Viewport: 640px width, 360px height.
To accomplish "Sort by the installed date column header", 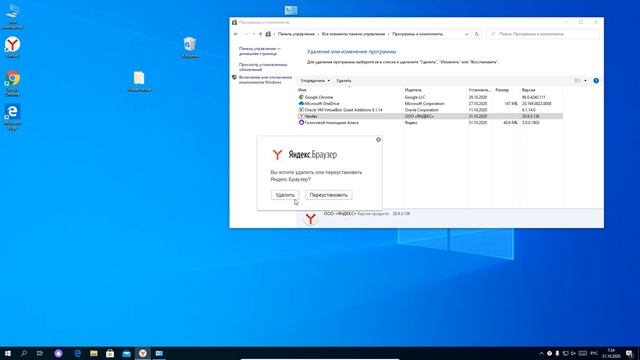I will point(480,90).
